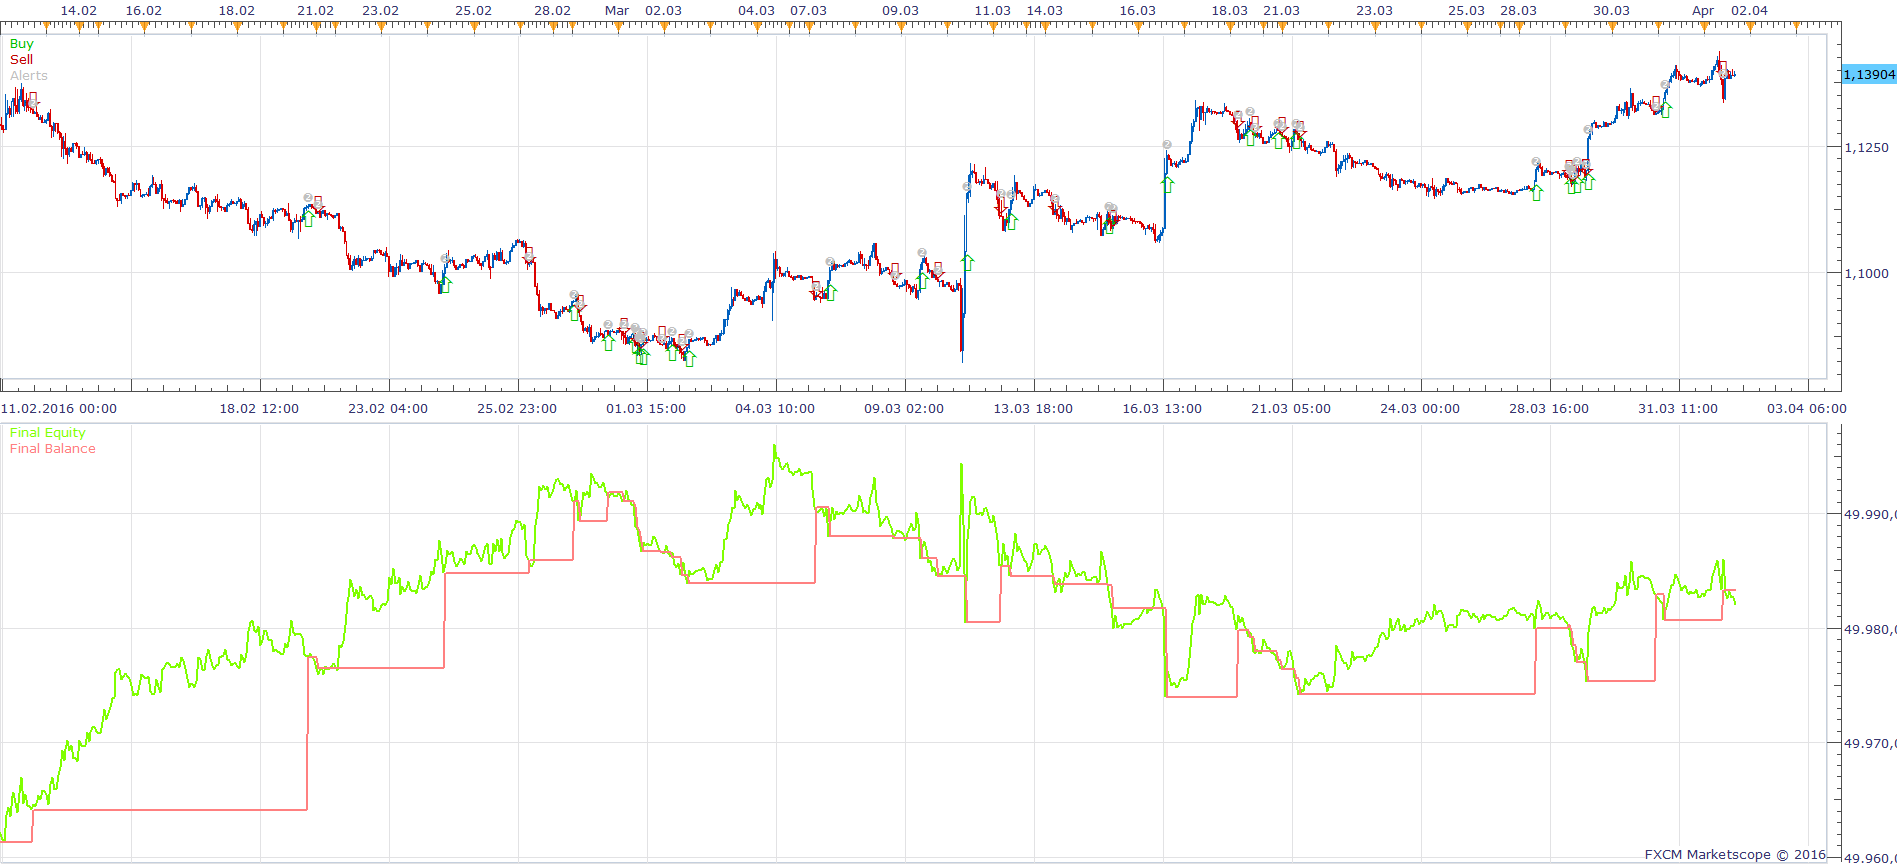
Task: Click the orange marker below 25.02 date
Action: (x=473, y=27)
